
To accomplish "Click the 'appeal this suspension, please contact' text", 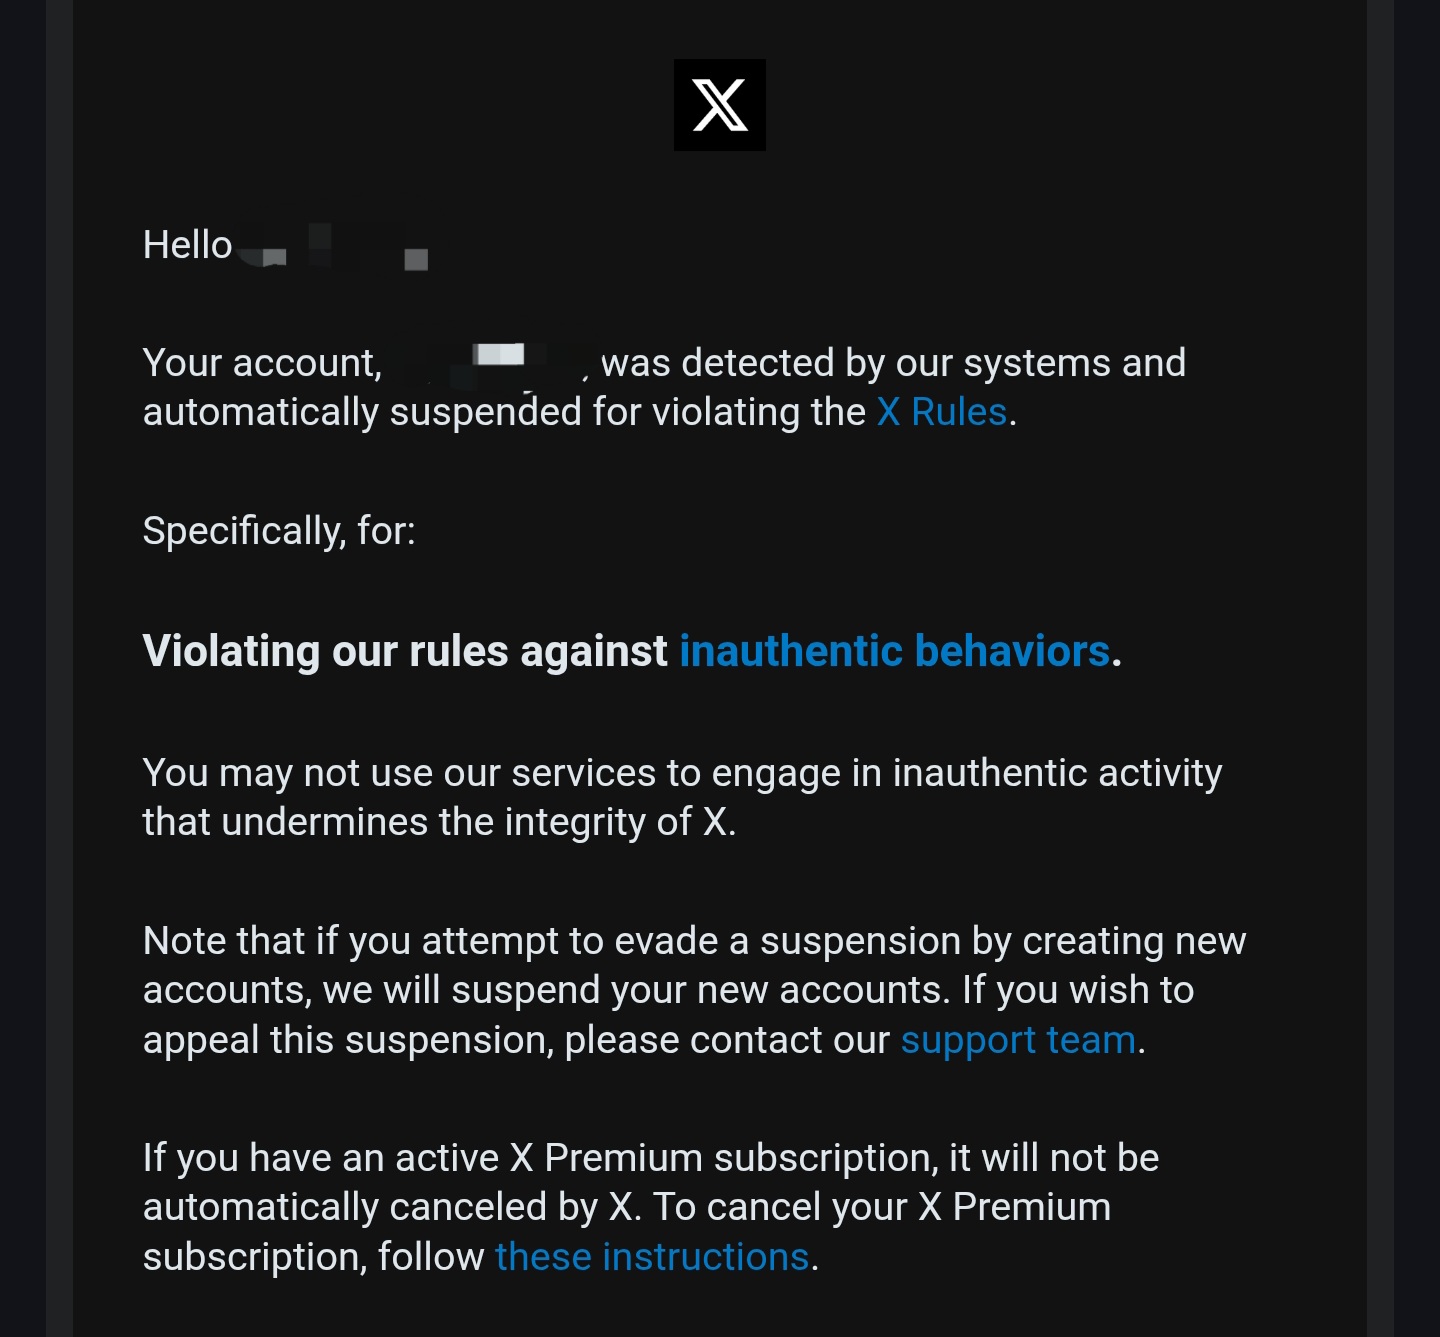I will pyautogui.click(x=516, y=1040).
